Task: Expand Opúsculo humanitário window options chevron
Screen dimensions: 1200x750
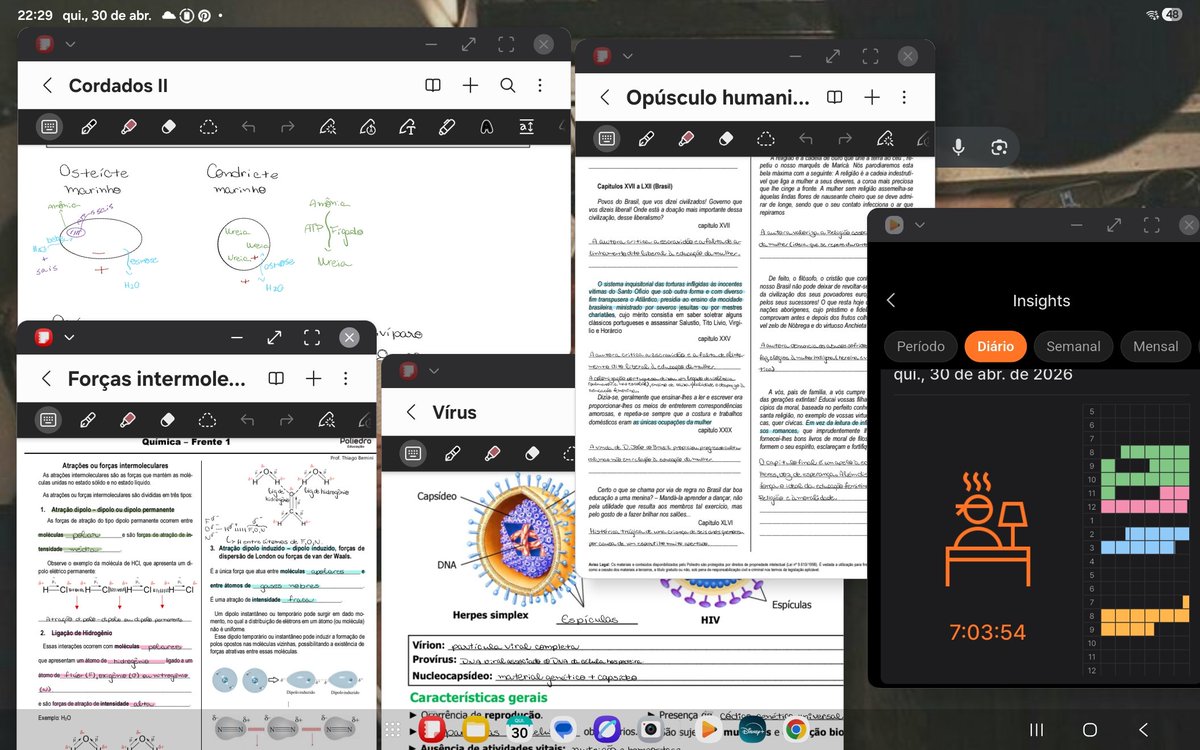Action: 628,56
